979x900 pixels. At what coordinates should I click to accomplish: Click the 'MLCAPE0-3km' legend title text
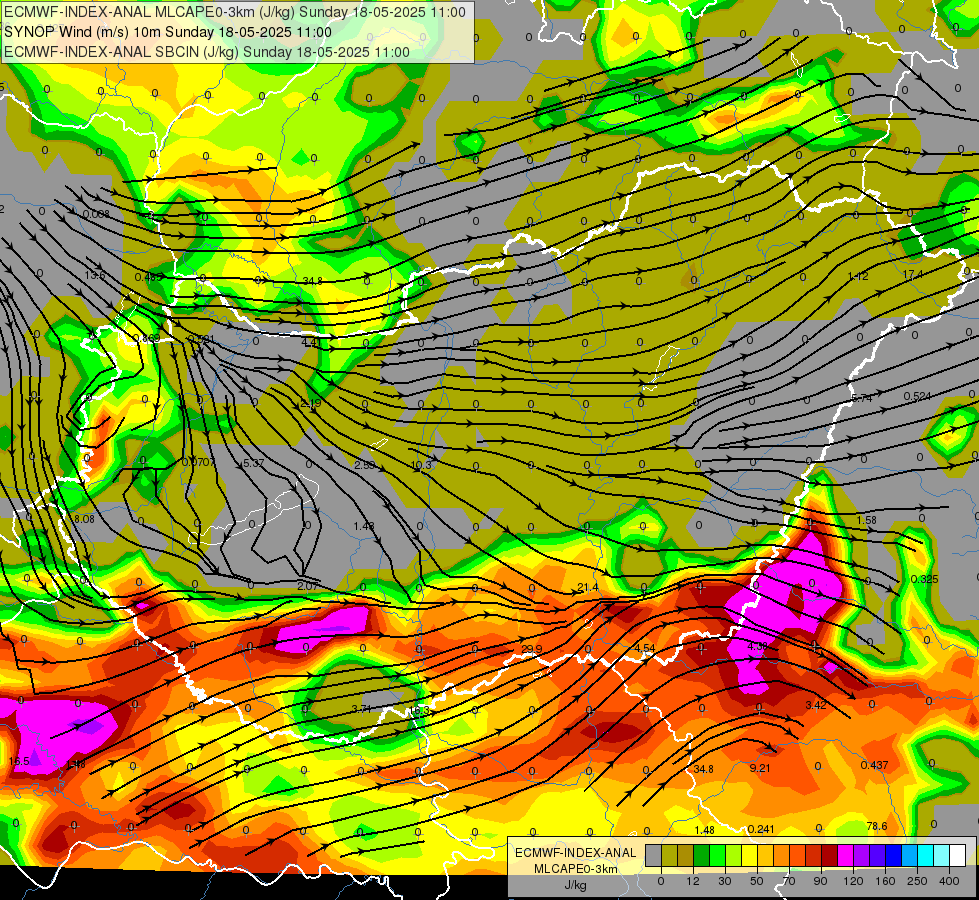point(576,868)
